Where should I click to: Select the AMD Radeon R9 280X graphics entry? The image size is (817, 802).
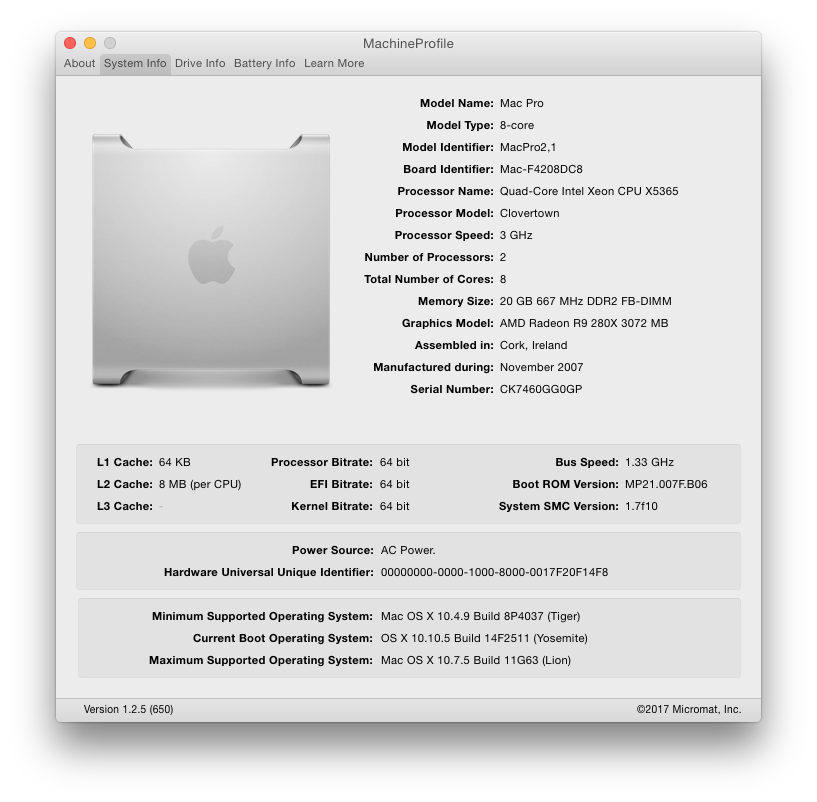coord(583,323)
